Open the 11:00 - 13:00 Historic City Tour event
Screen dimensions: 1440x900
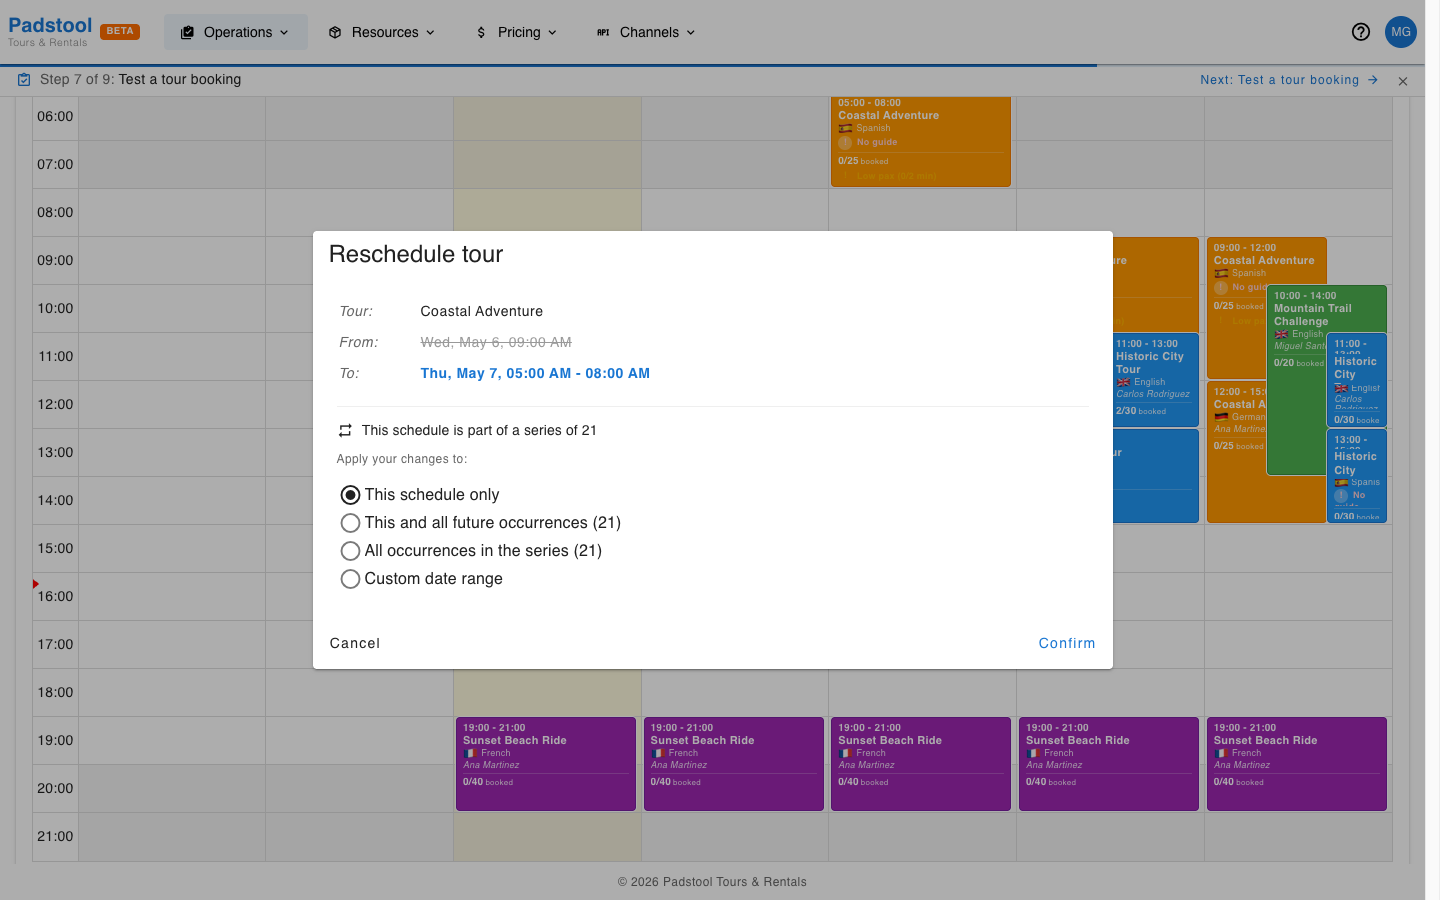(x=1156, y=380)
